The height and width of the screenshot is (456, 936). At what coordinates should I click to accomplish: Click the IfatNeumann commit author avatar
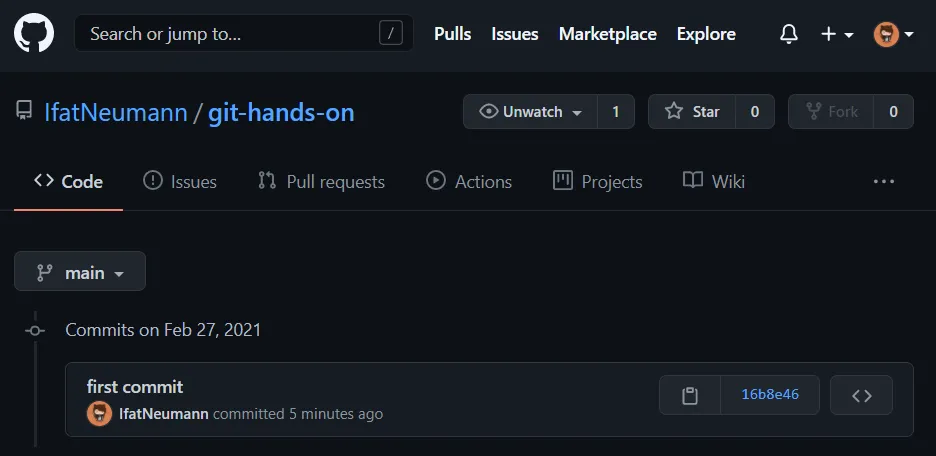[x=99, y=414]
